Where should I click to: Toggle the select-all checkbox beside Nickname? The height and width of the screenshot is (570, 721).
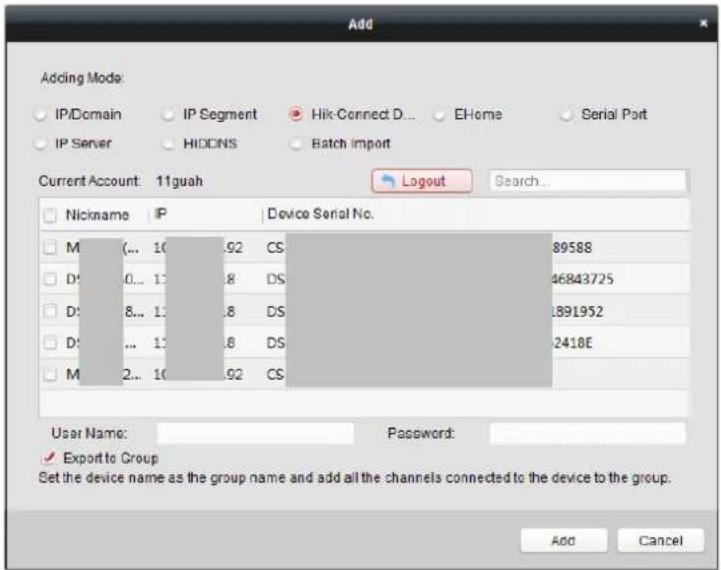click(50, 215)
